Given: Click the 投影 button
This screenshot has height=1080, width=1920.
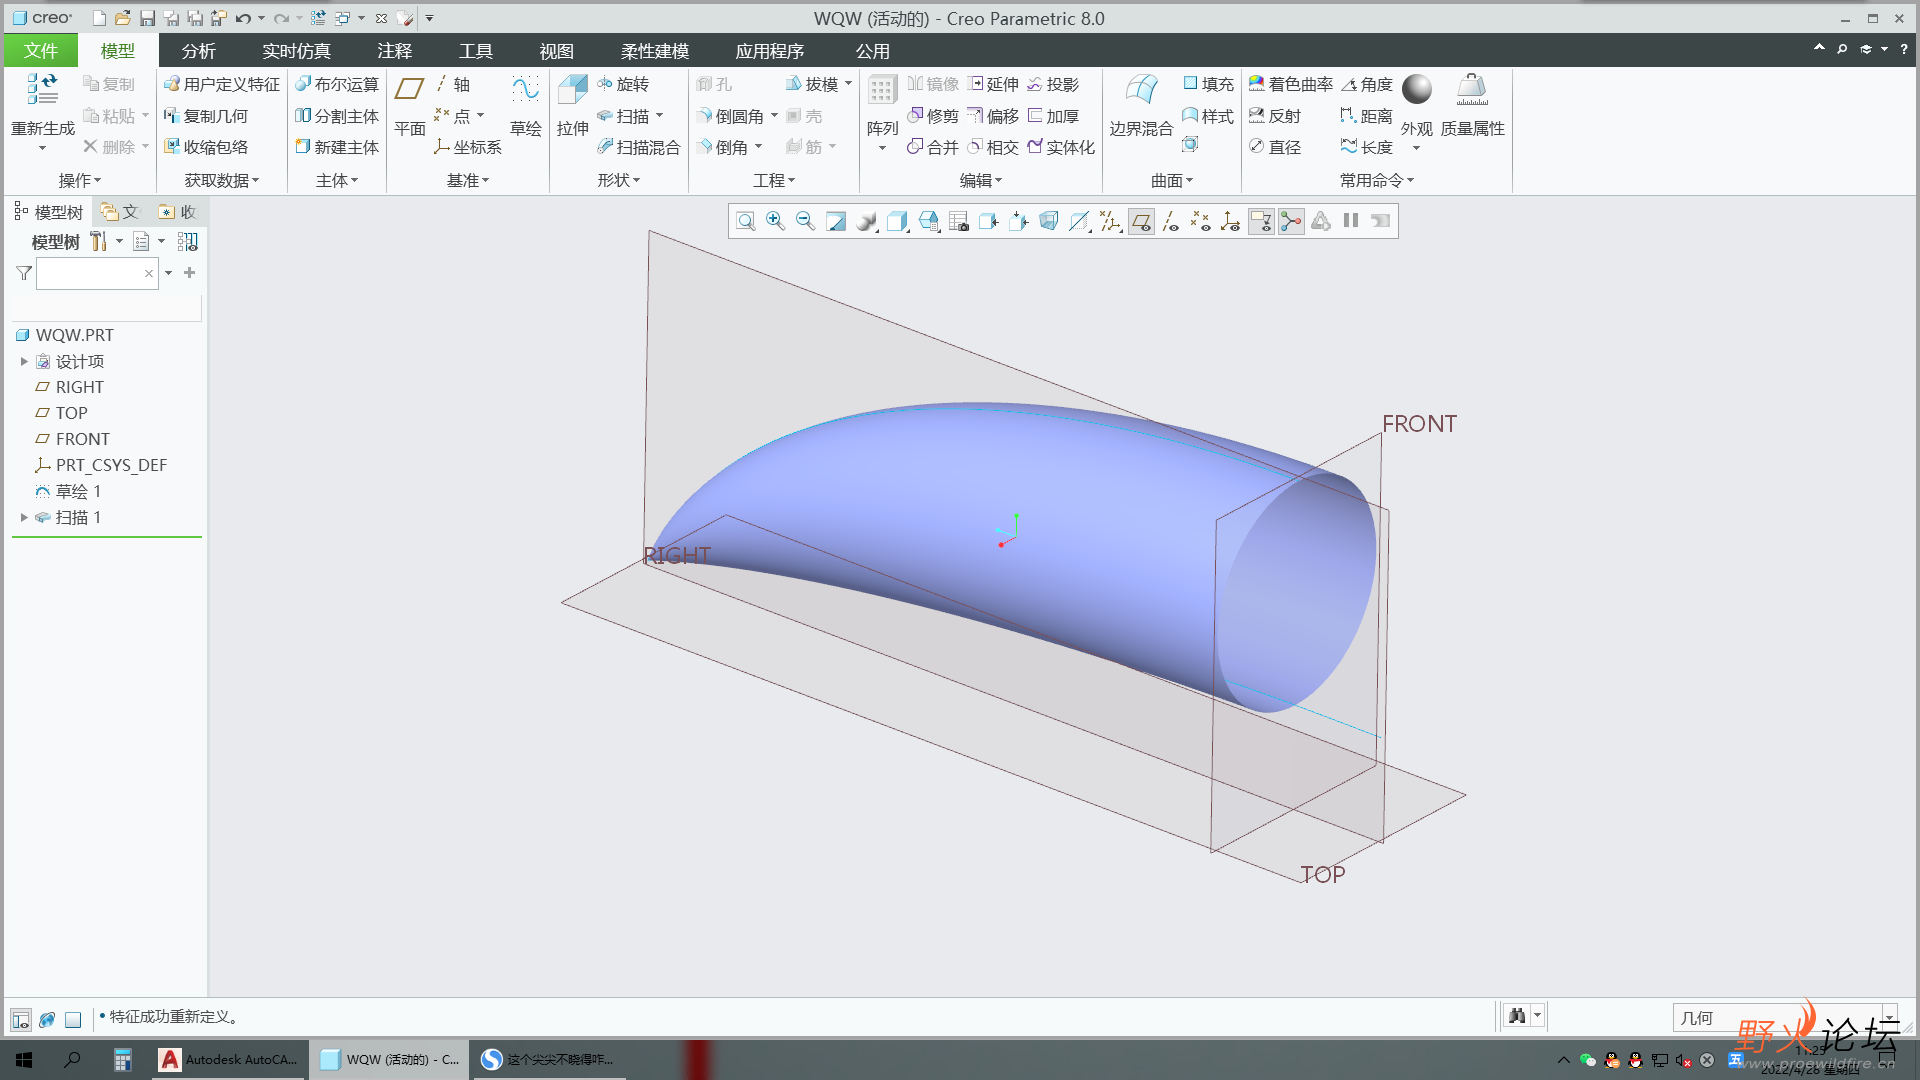Looking at the screenshot, I should point(1053,84).
